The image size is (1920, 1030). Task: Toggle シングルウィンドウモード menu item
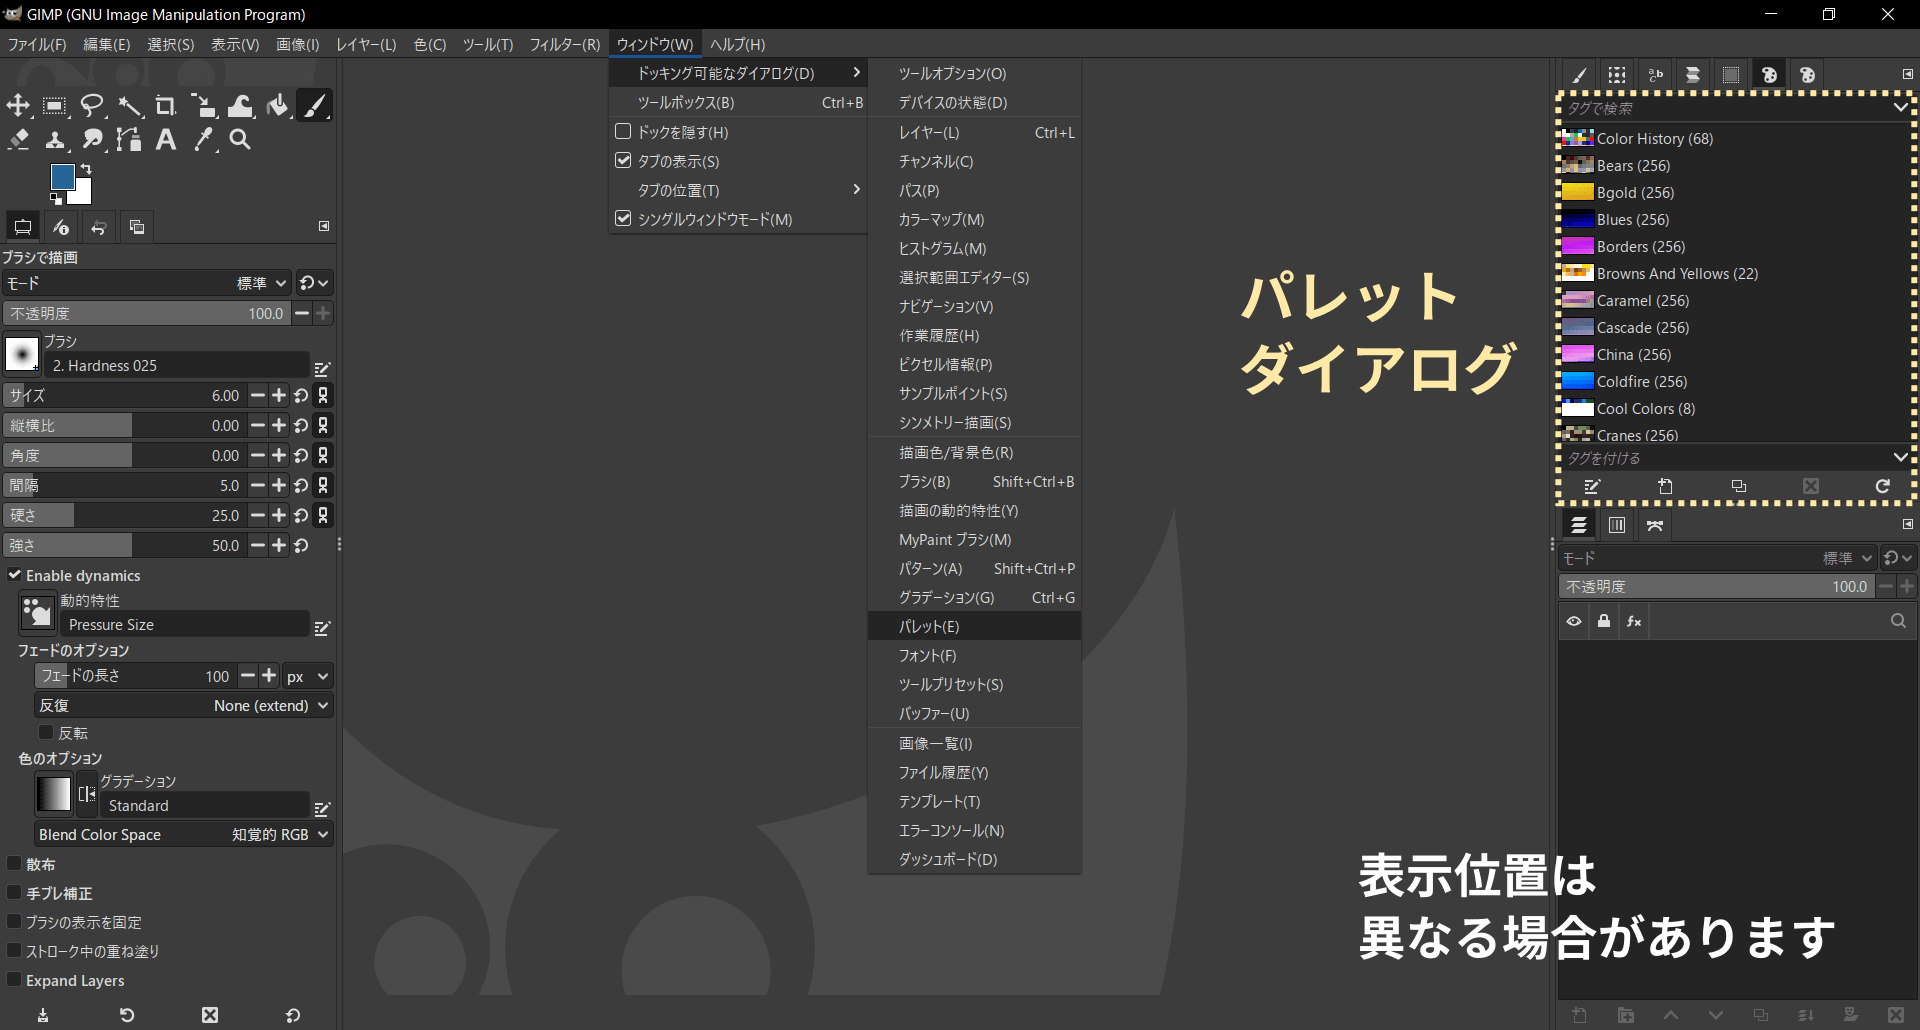point(738,219)
